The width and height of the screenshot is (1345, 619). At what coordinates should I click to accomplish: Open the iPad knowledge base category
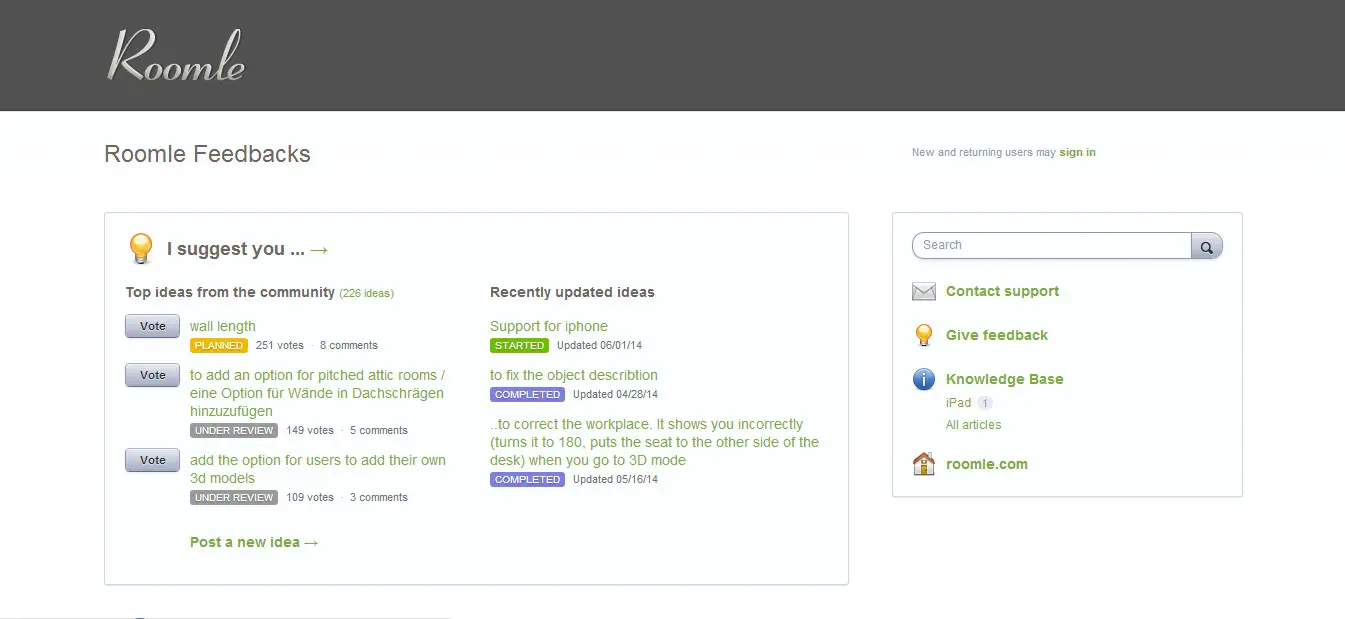pos(958,403)
